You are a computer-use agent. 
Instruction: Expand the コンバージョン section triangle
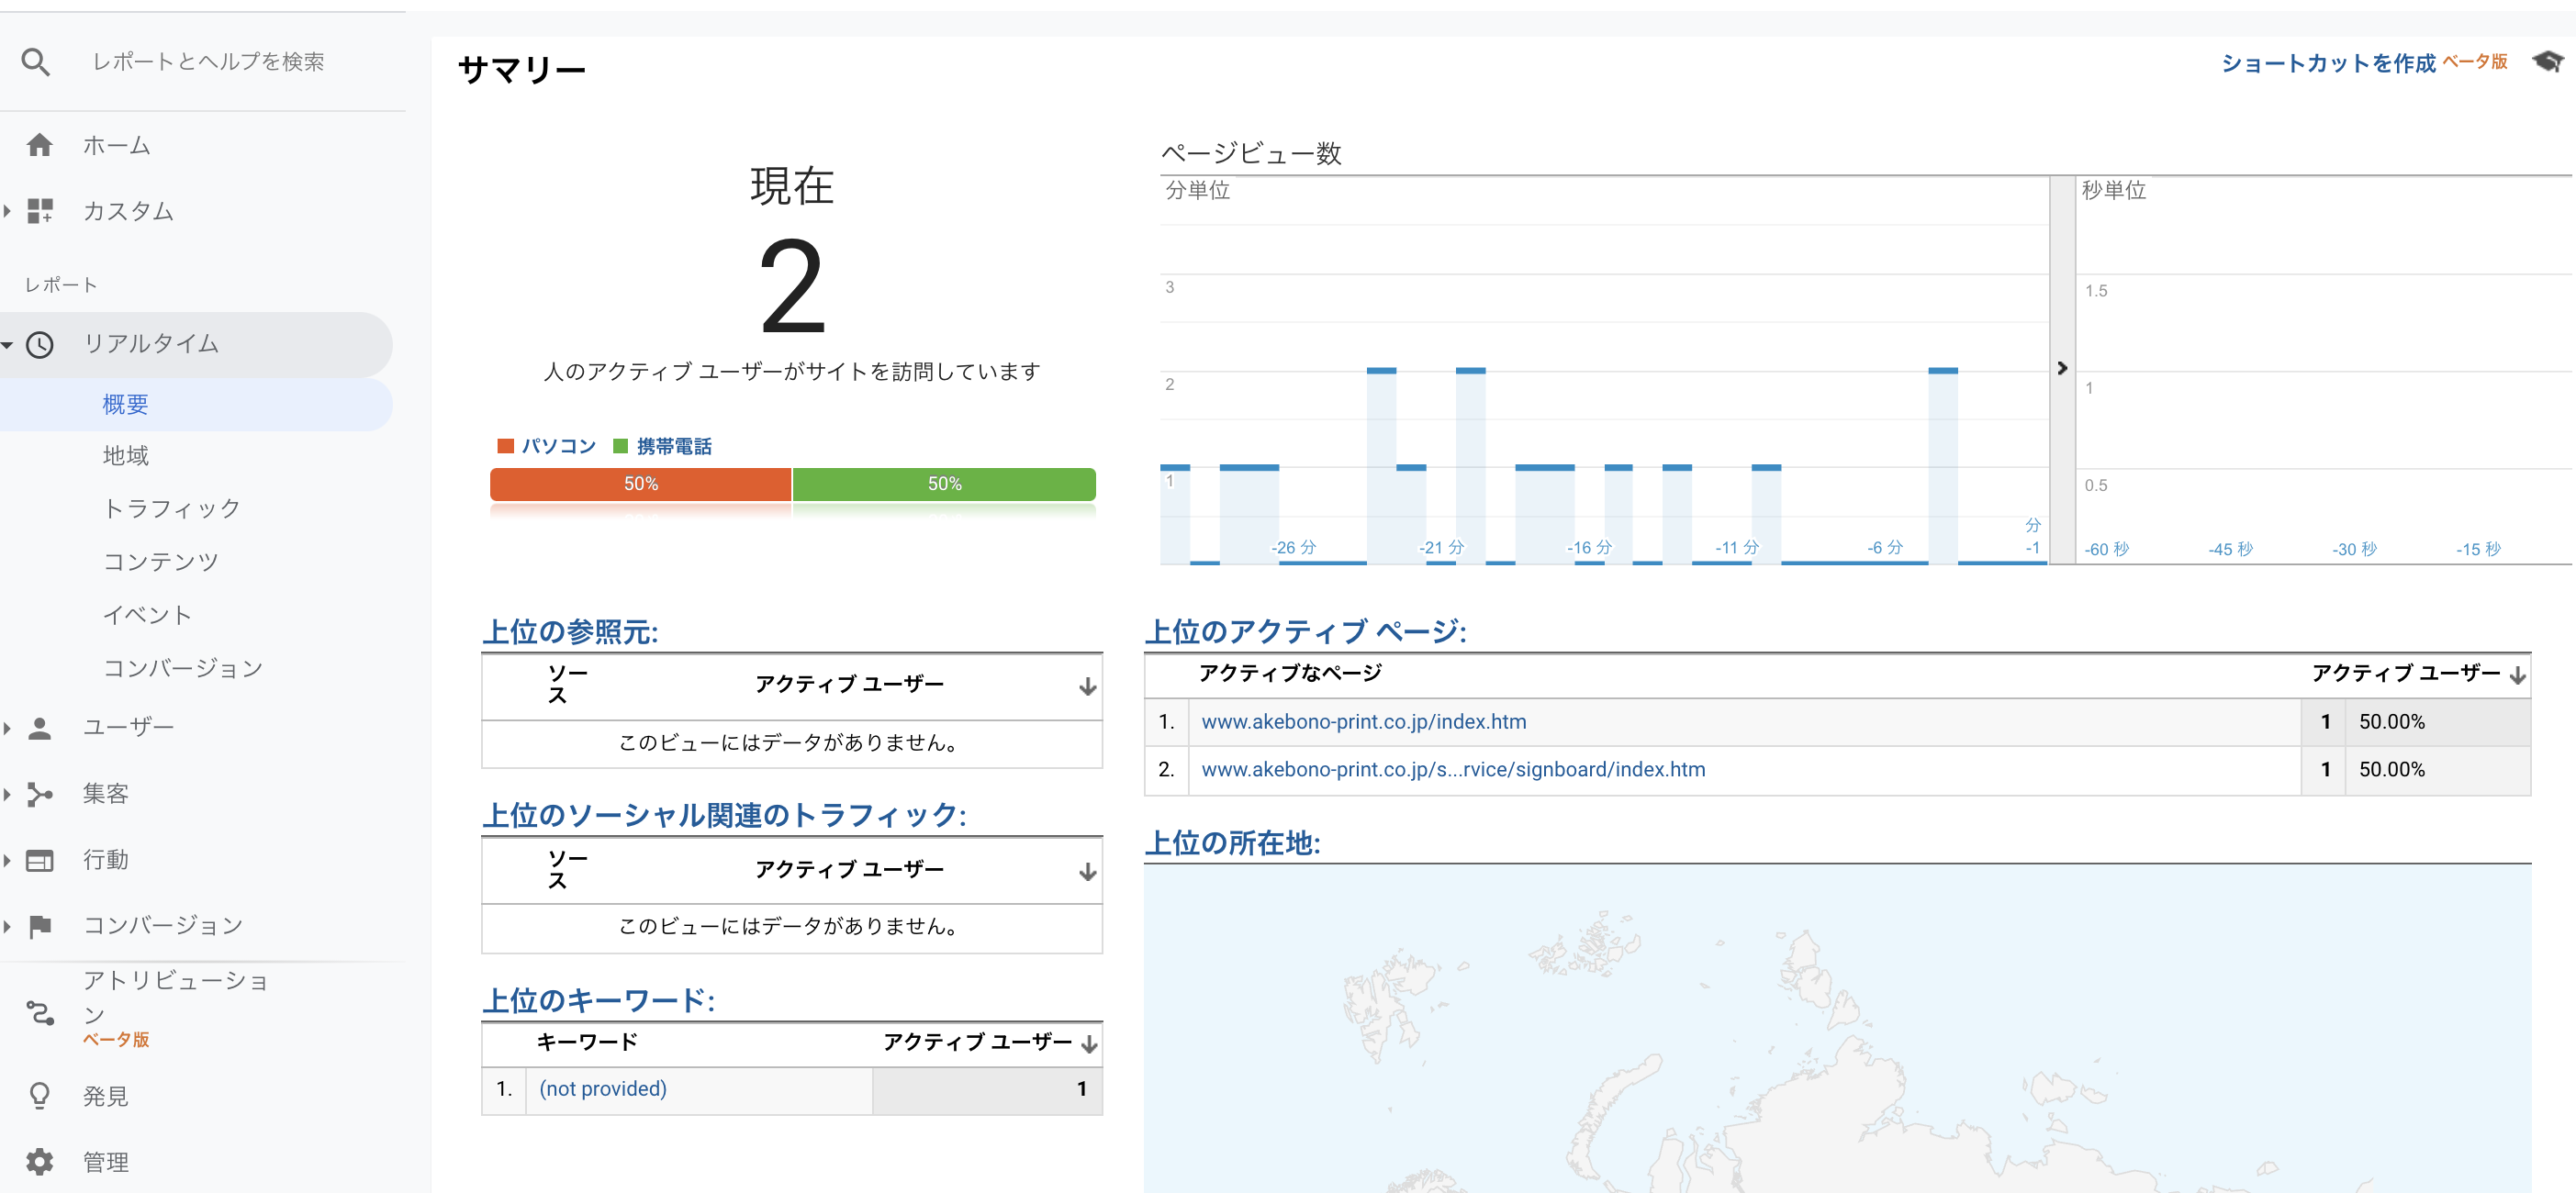7,926
